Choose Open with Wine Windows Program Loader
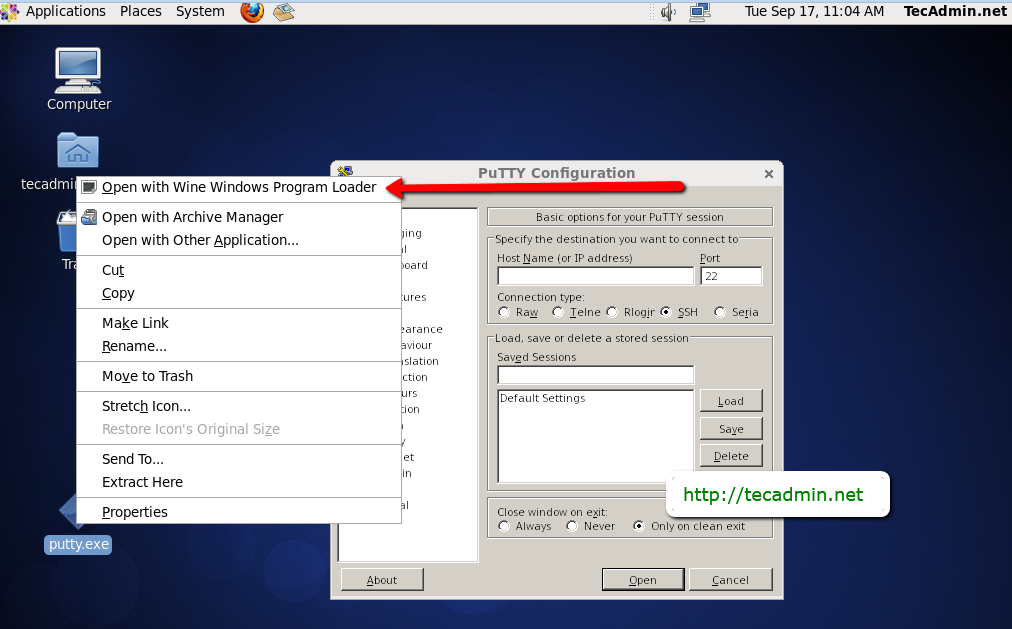The height and width of the screenshot is (629, 1012). 239,188
